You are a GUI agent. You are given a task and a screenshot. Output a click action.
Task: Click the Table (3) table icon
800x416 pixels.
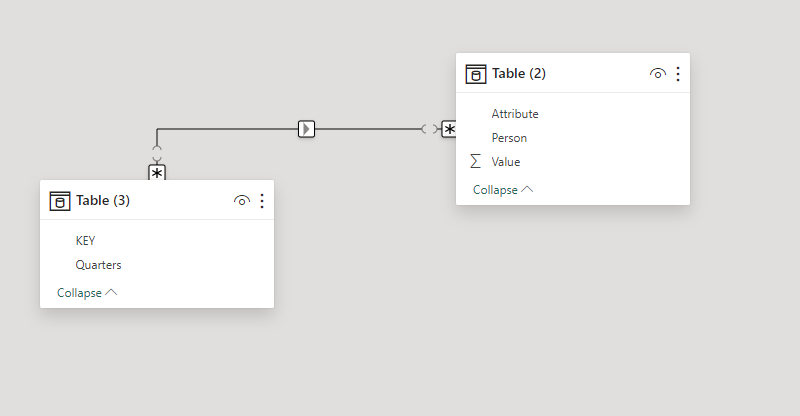[60, 201]
